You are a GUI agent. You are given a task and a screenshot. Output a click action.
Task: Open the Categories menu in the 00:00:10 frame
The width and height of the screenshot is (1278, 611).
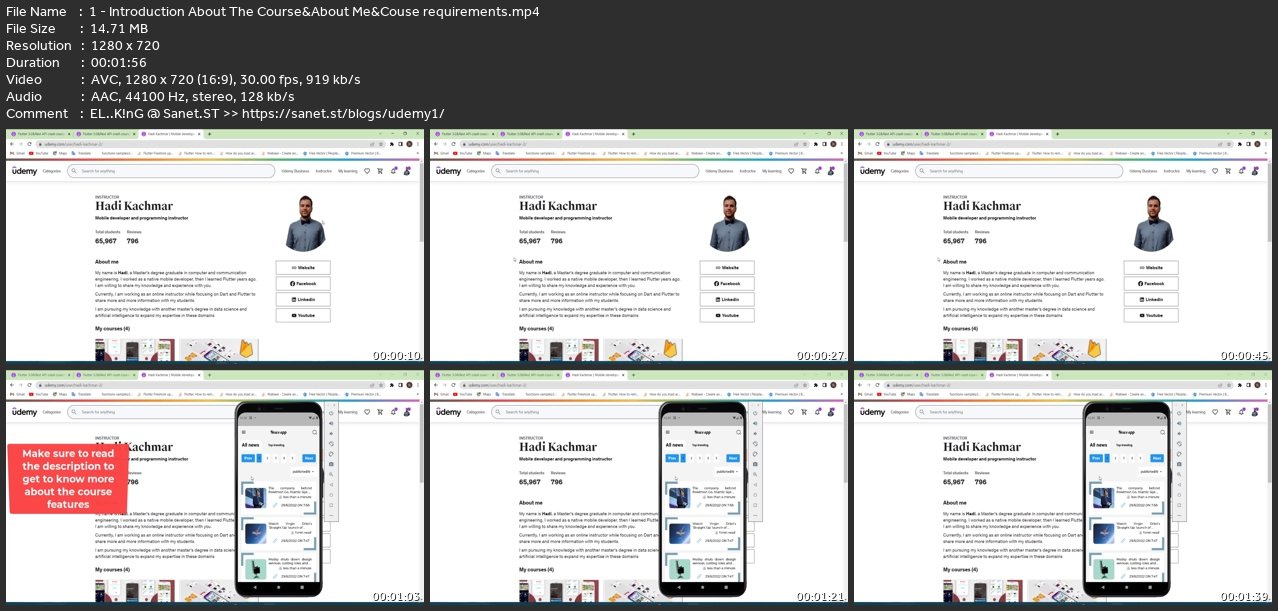click(52, 171)
